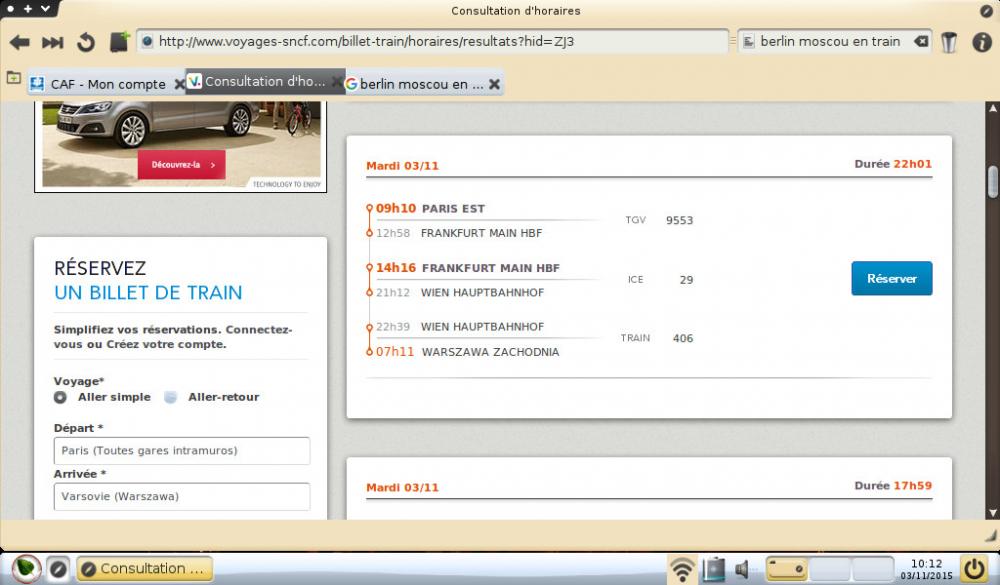
Task: Click the search engine icon in search box
Action: (749, 41)
